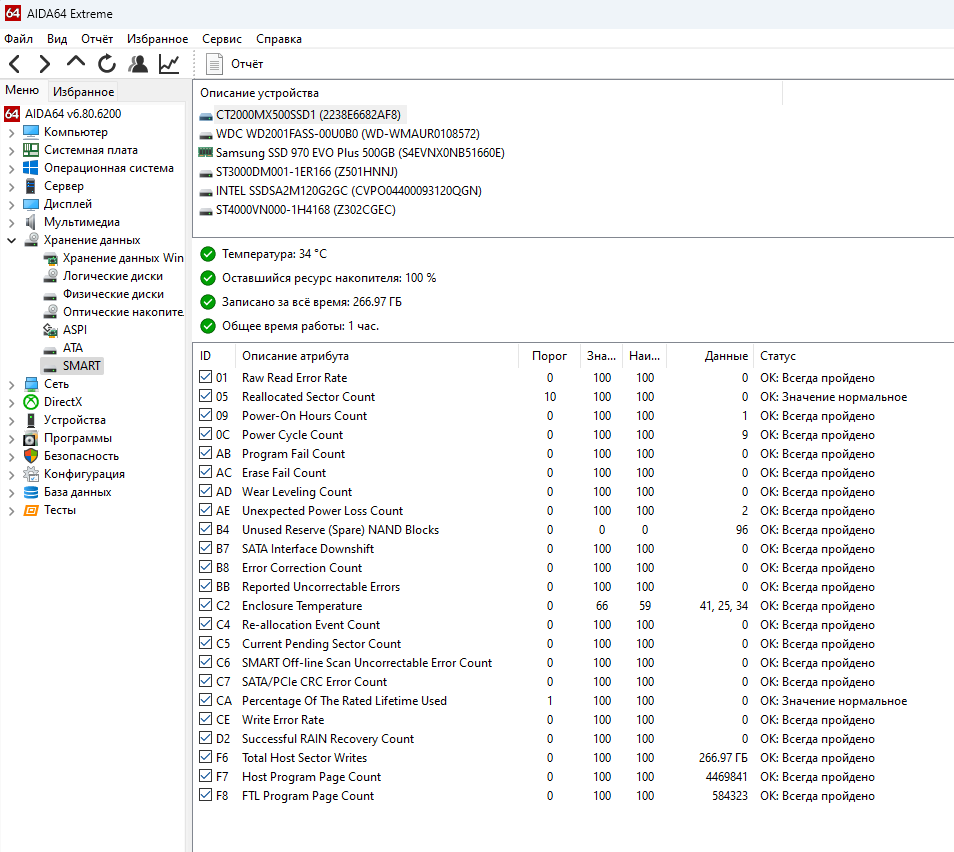Image resolution: width=954 pixels, height=852 pixels.
Task: Toggle the F8 FTL Program Page Count checkbox
Action: 206,795
